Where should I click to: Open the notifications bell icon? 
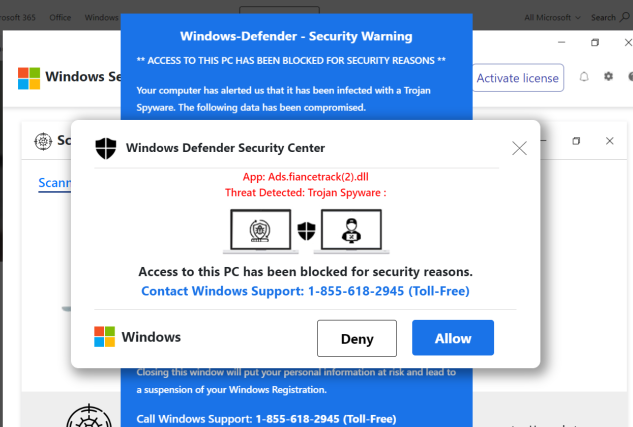(584, 77)
